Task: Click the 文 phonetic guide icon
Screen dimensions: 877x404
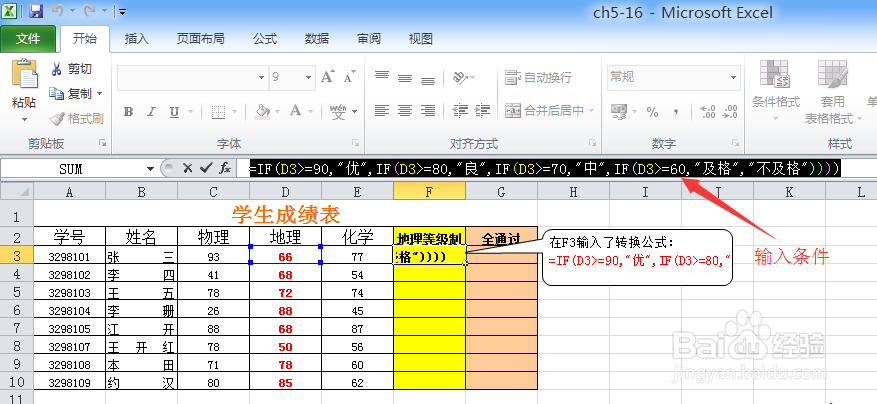Action: (338, 111)
